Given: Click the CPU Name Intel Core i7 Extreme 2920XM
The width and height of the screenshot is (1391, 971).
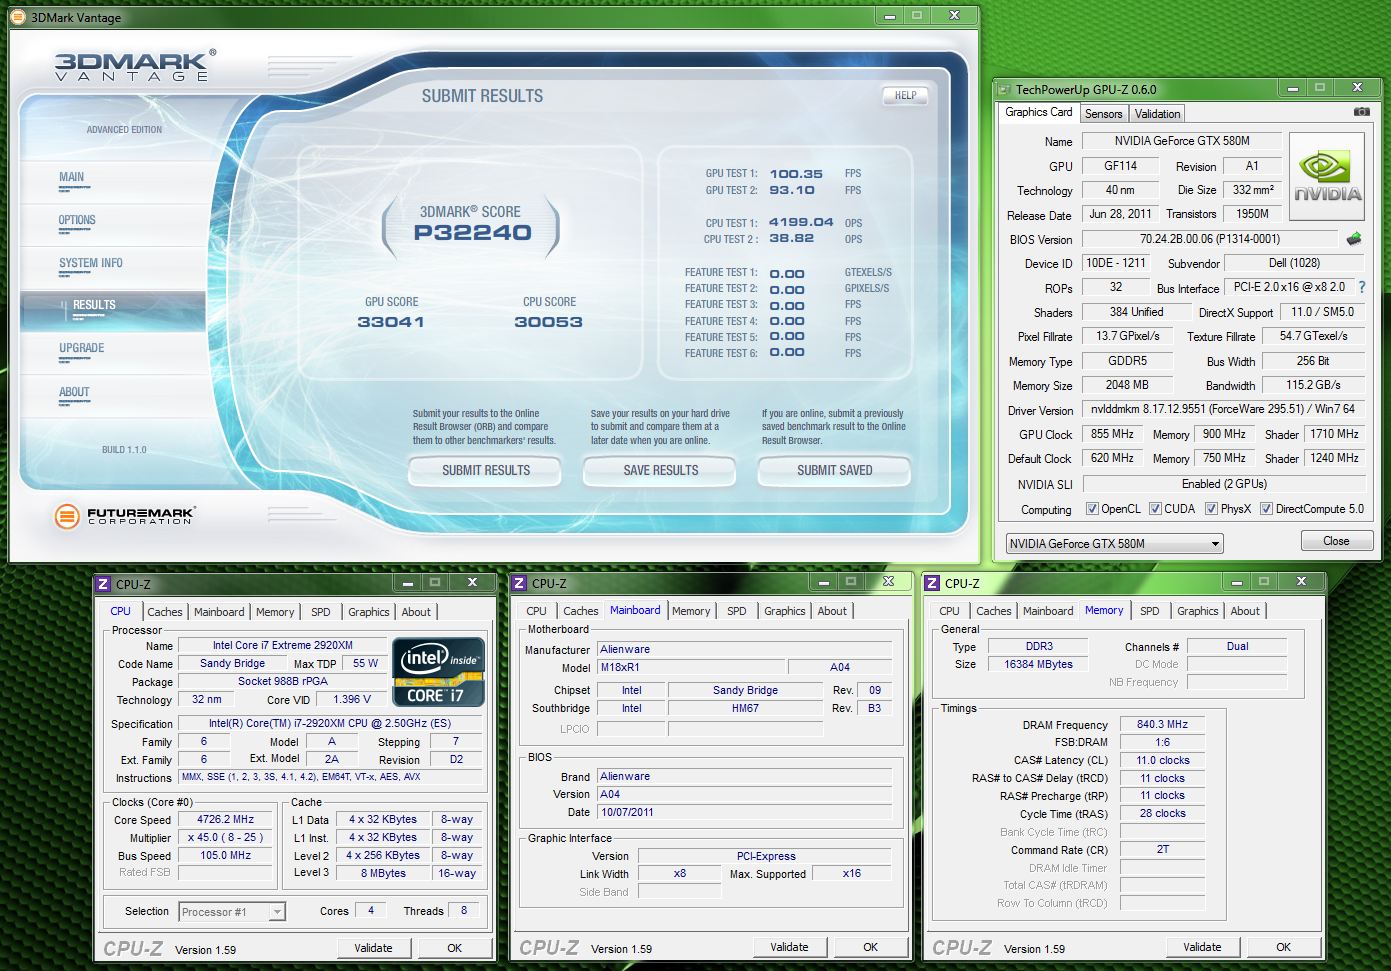Looking at the screenshot, I should [x=283, y=645].
